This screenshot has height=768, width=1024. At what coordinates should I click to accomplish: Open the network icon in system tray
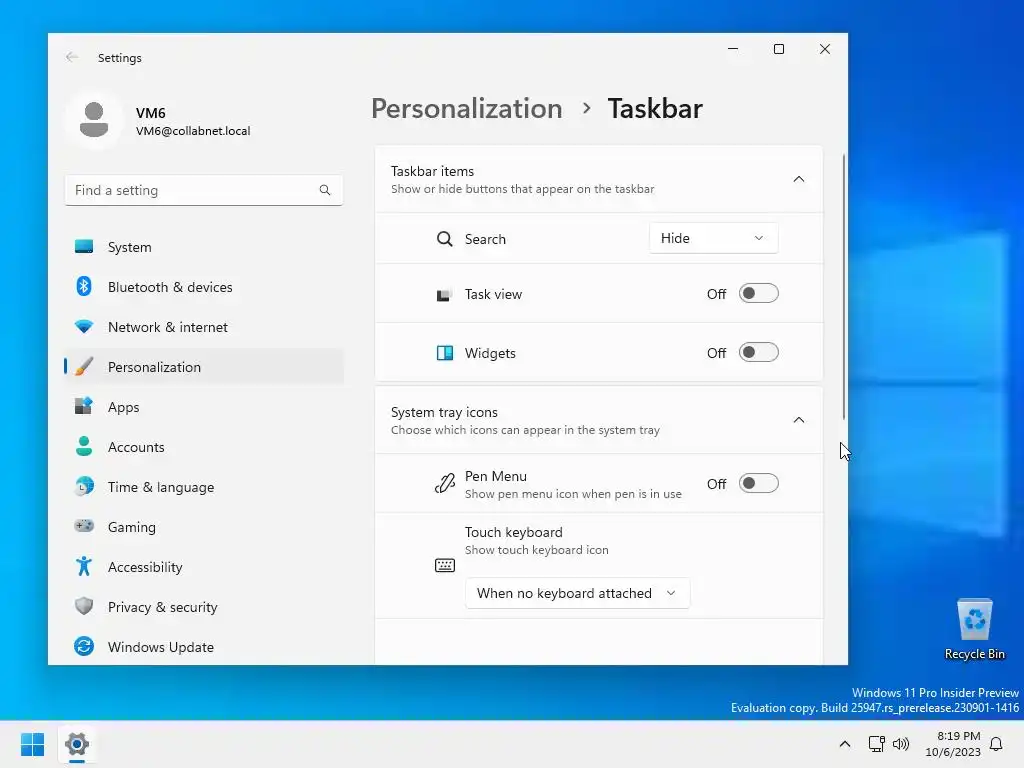(x=876, y=744)
